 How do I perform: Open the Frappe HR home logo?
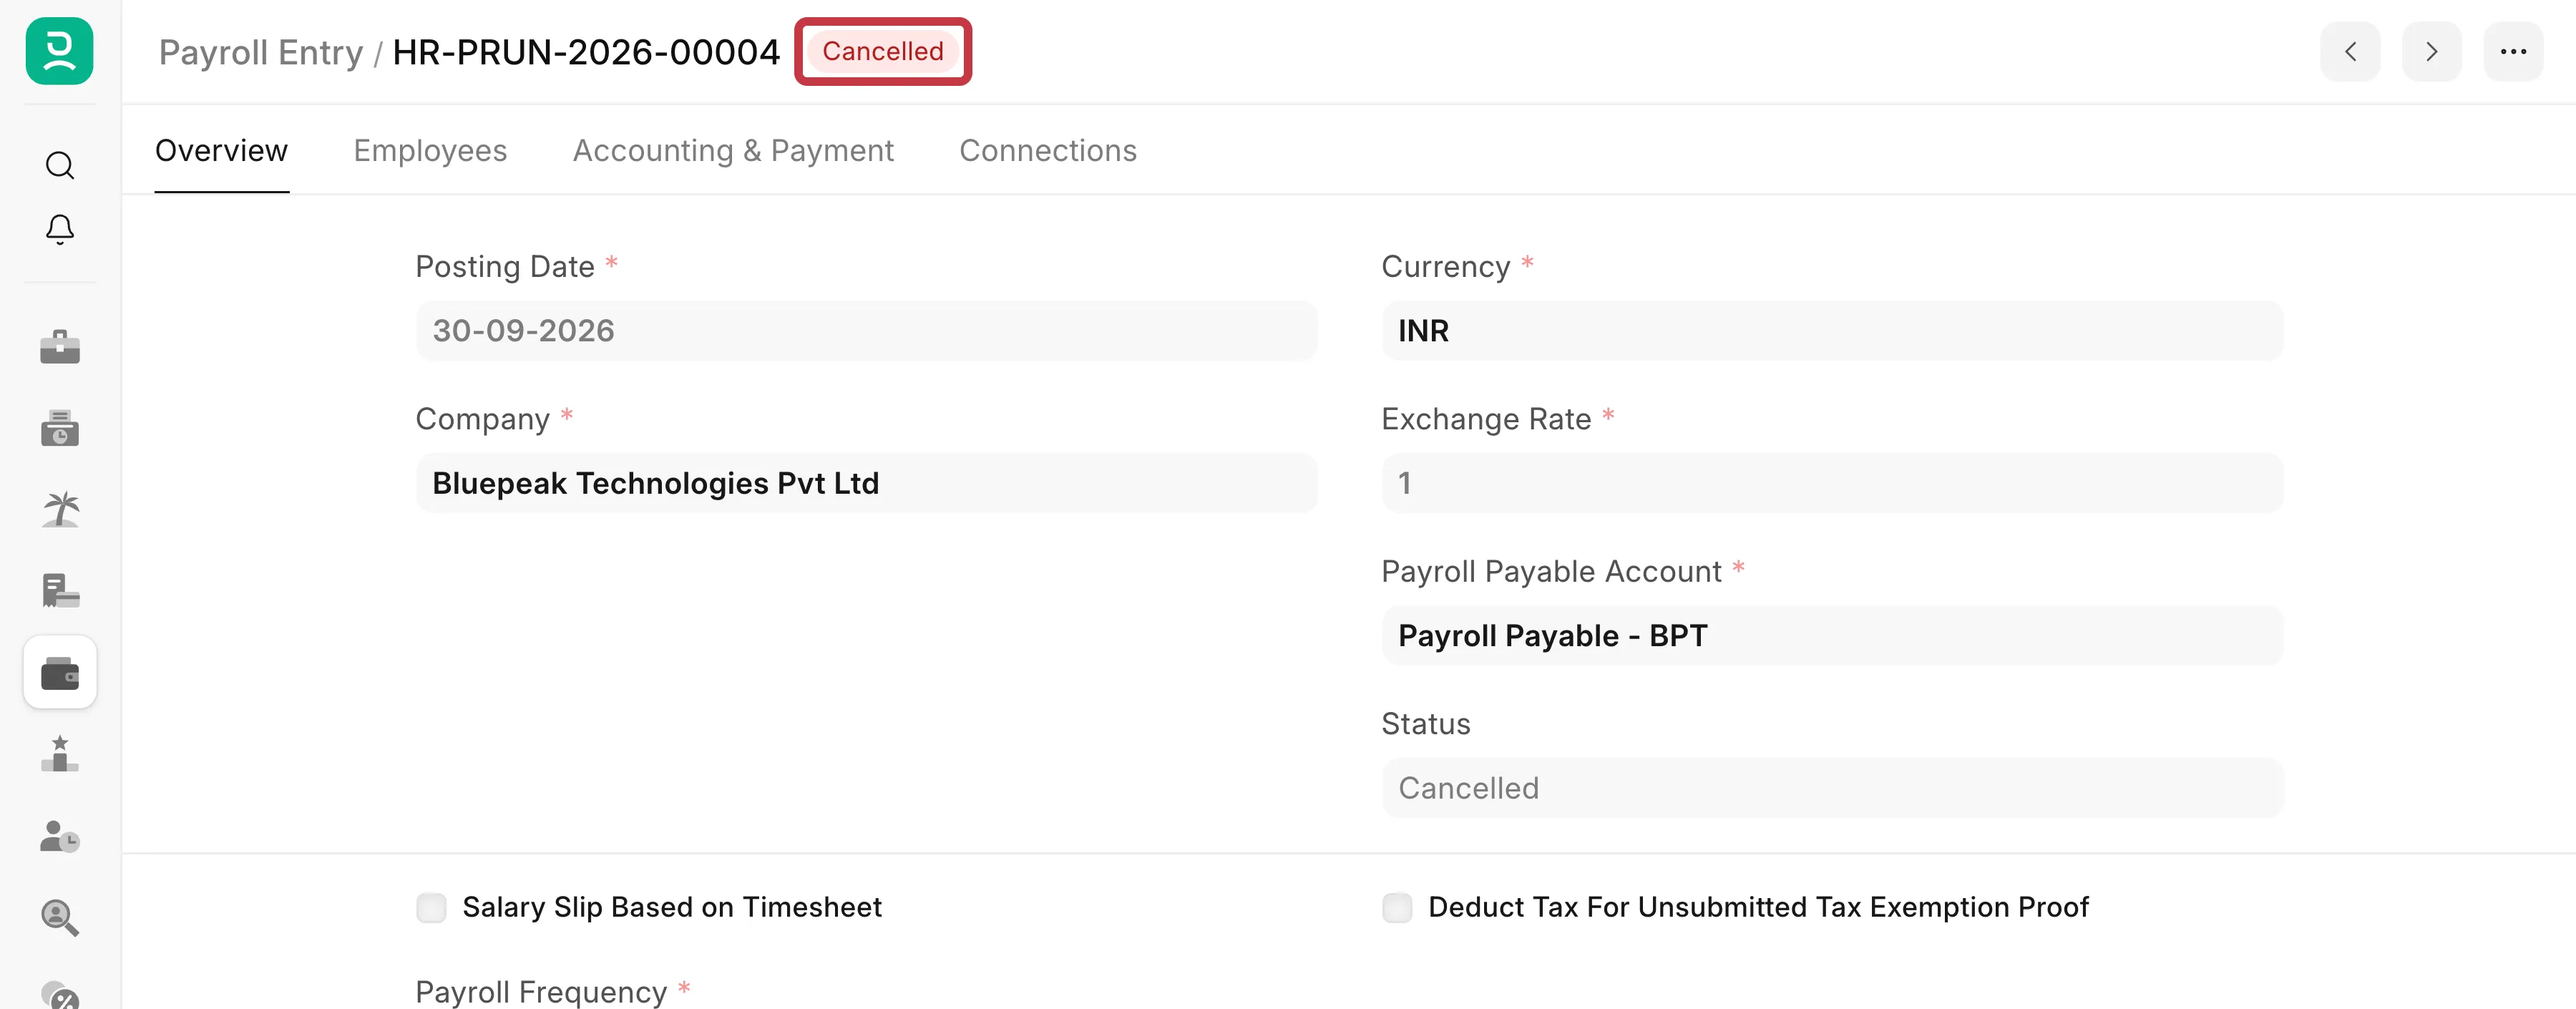[x=59, y=51]
